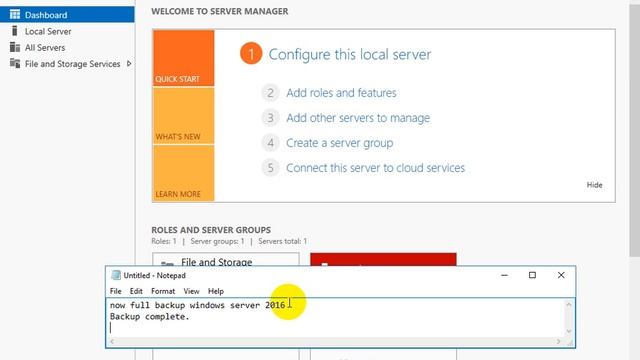Click step 5 number circle

coord(270,168)
